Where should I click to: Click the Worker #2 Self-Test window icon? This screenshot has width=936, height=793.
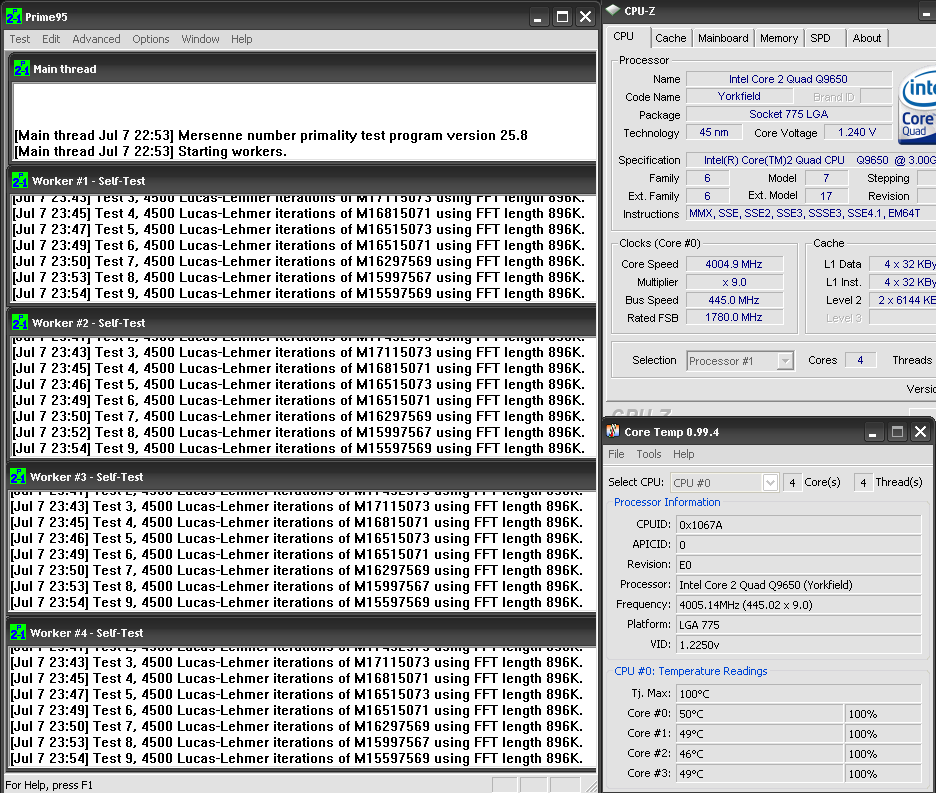(x=20, y=322)
